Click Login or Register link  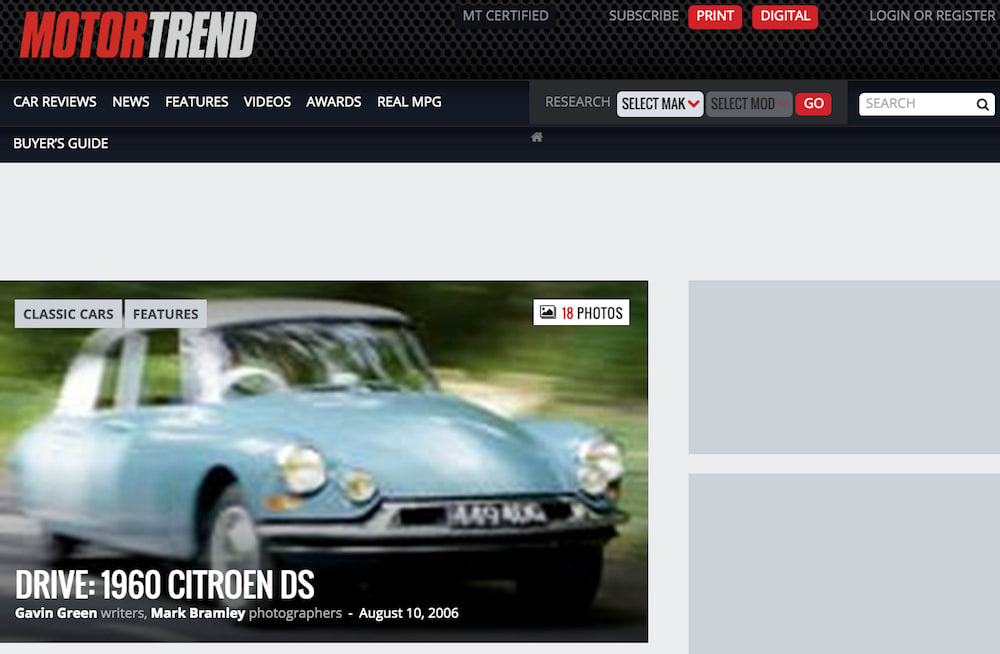[932, 16]
